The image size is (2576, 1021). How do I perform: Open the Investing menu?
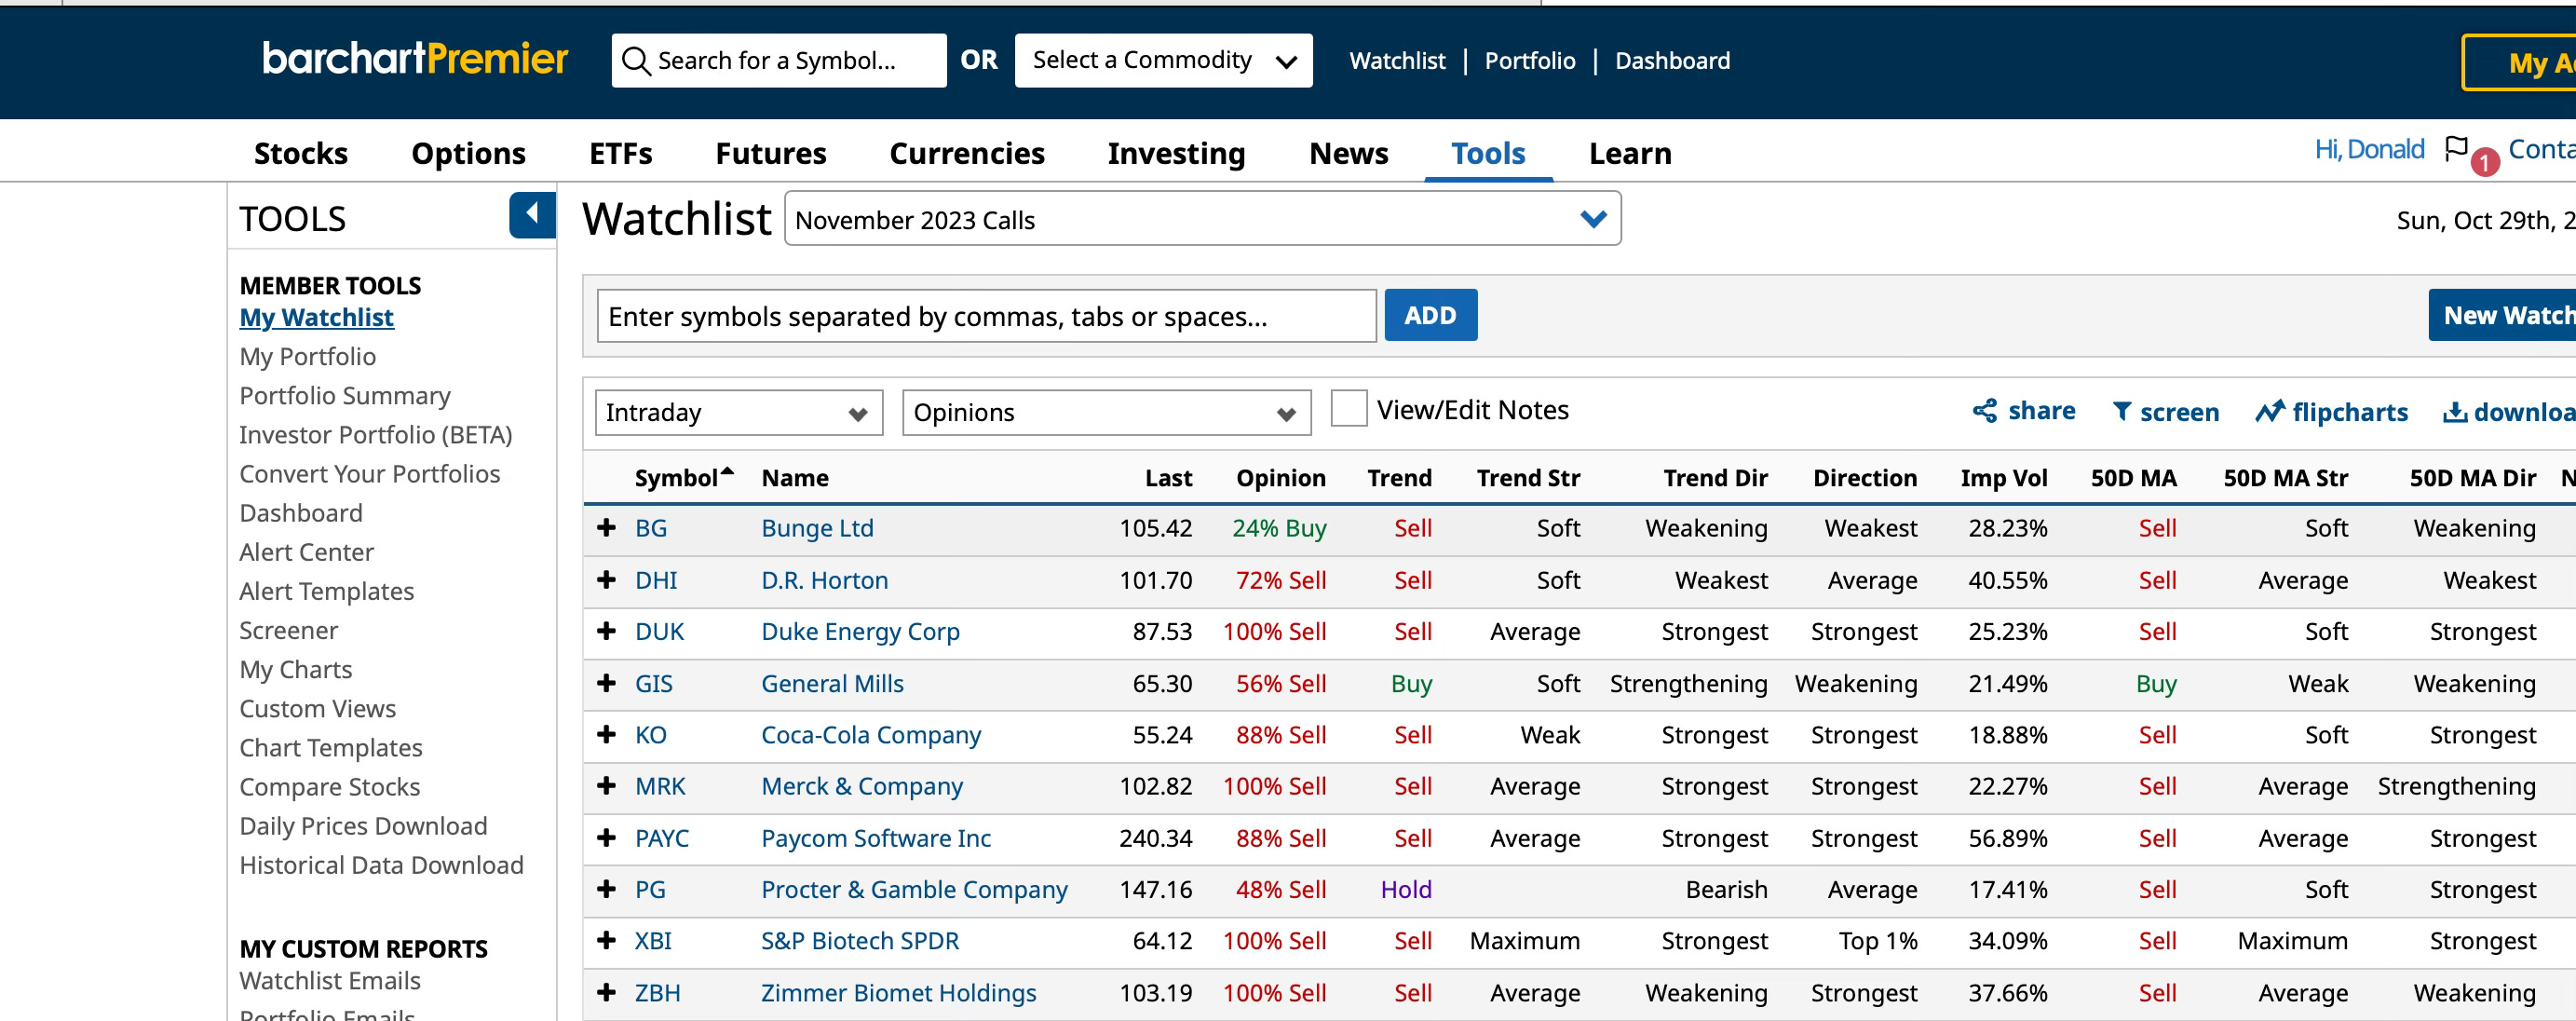[1176, 153]
